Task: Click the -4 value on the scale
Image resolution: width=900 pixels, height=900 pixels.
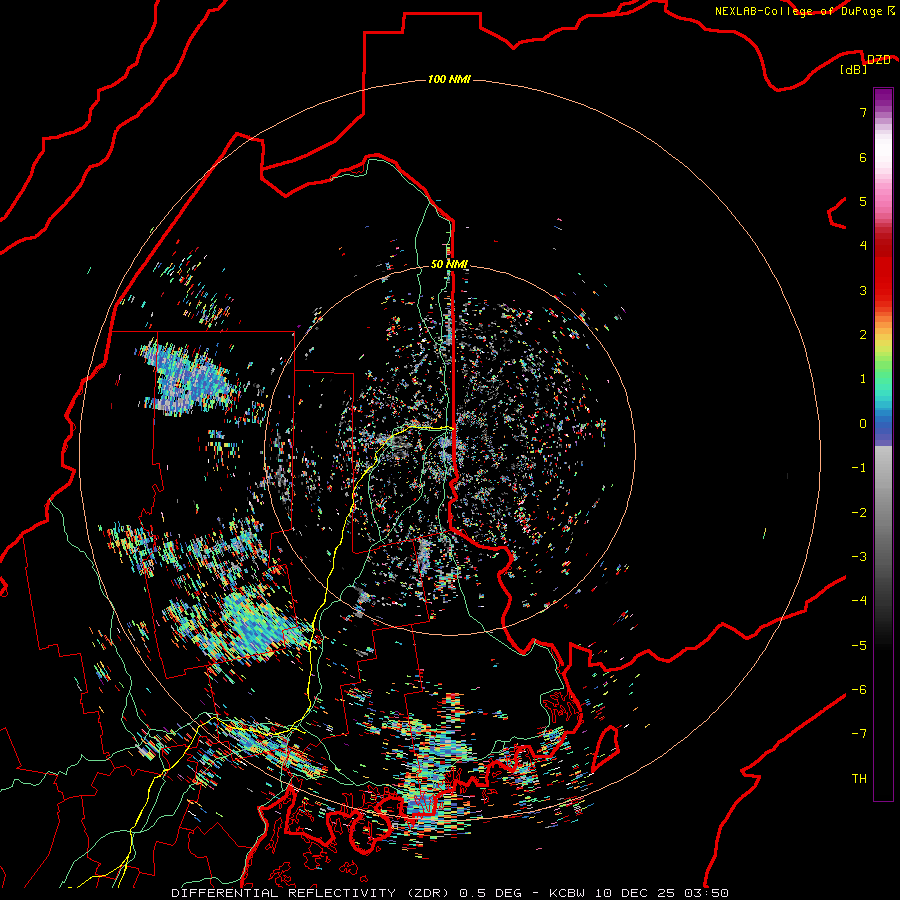Action: pos(859,601)
